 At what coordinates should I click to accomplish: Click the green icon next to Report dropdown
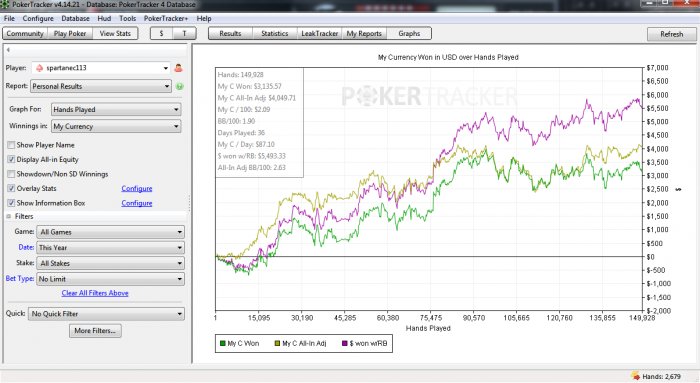point(179,86)
